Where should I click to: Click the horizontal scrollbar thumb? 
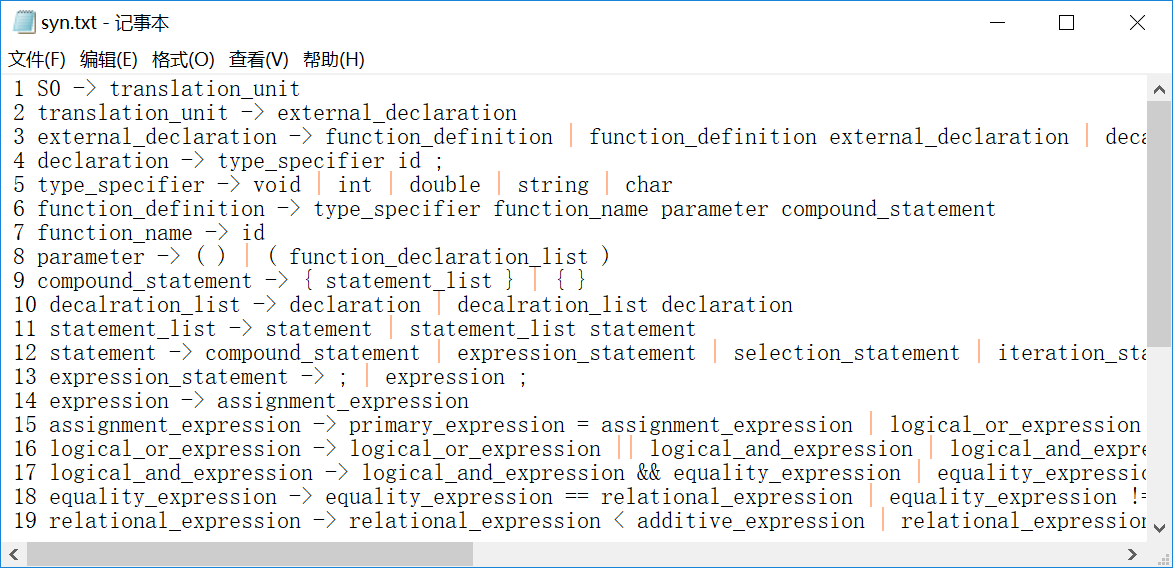(x=250, y=554)
